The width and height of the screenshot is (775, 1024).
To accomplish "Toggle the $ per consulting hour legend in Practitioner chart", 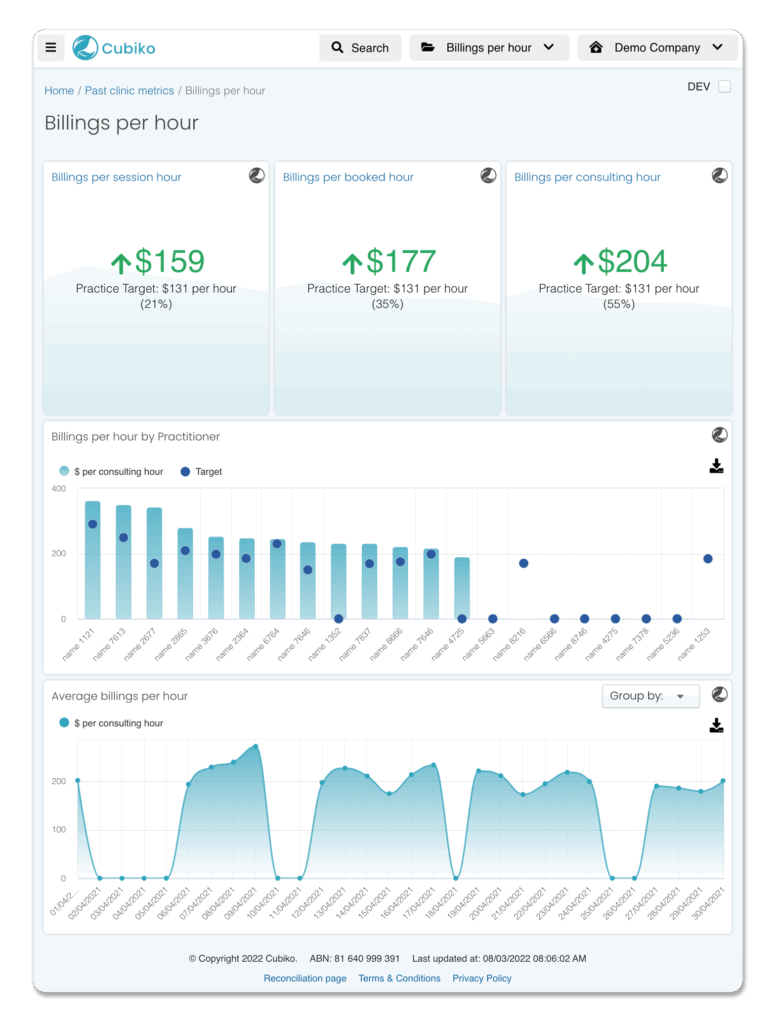I will (111, 472).
